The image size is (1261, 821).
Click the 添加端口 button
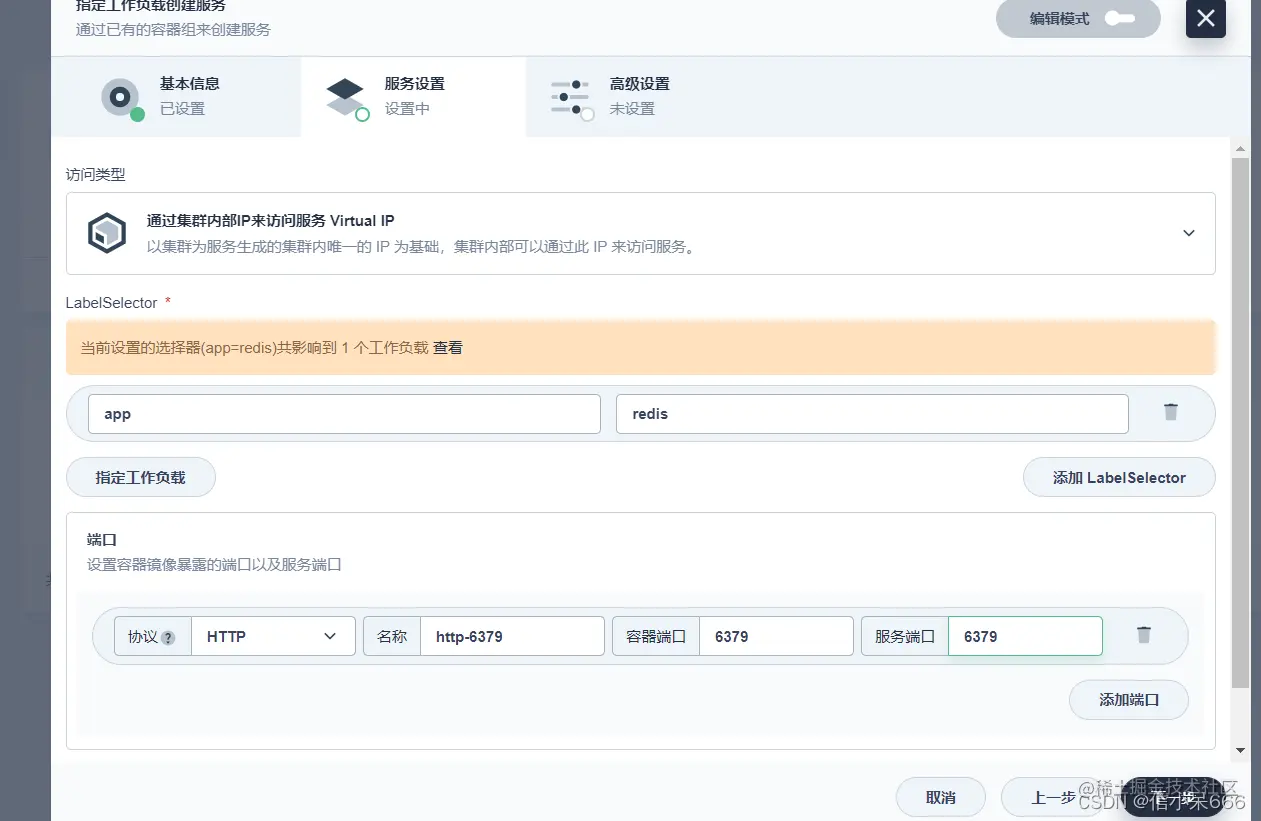click(x=1129, y=699)
